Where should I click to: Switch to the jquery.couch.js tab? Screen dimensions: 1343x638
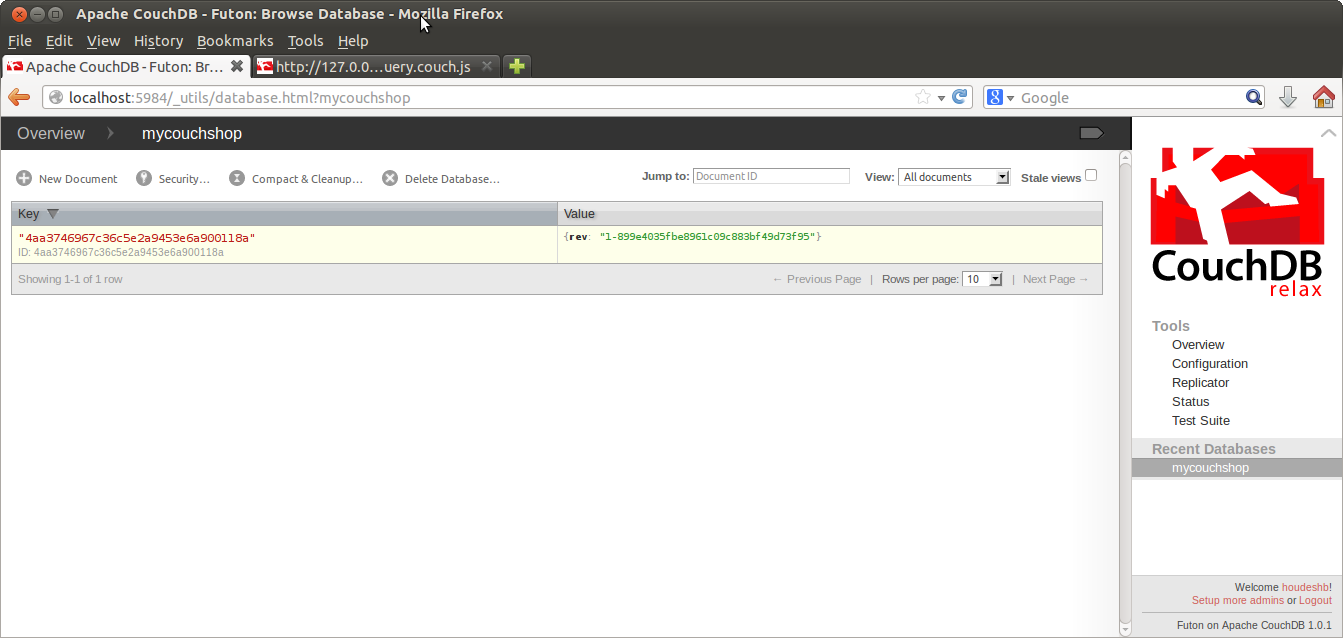point(375,66)
